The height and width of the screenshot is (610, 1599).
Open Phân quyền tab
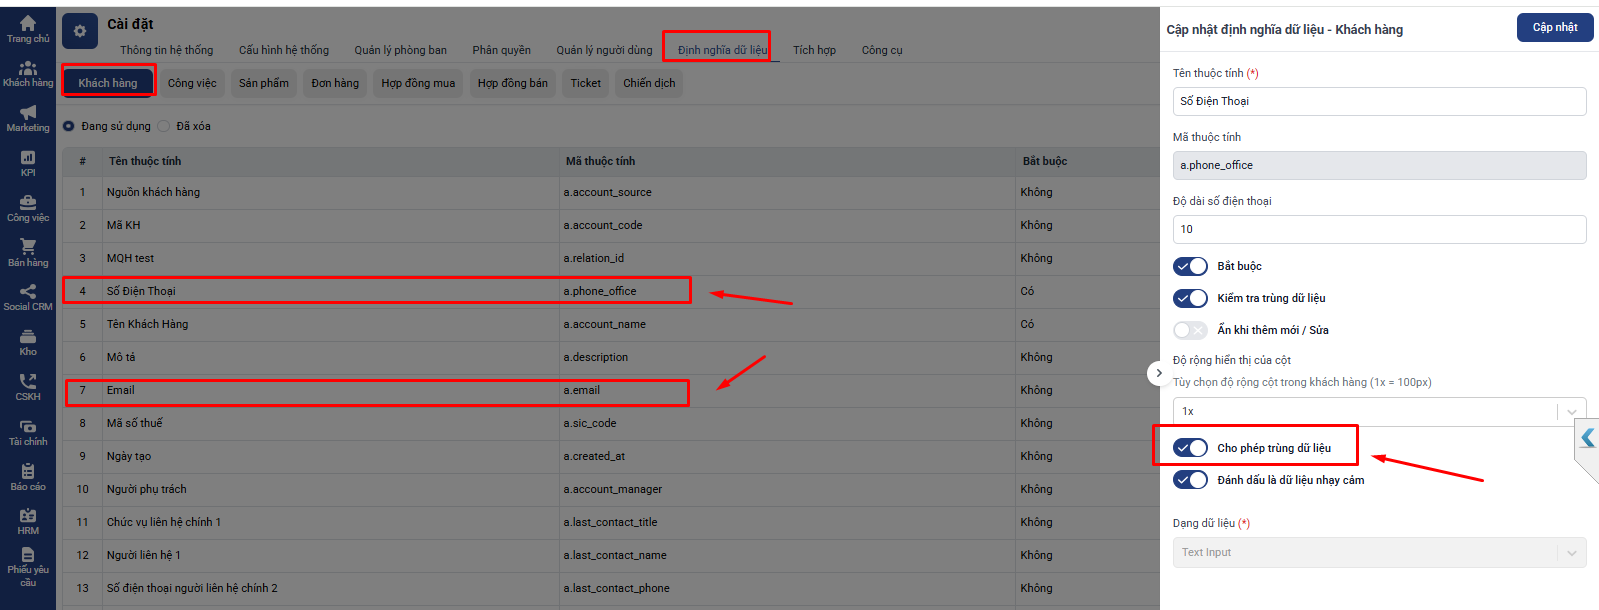tap(502, 50)
